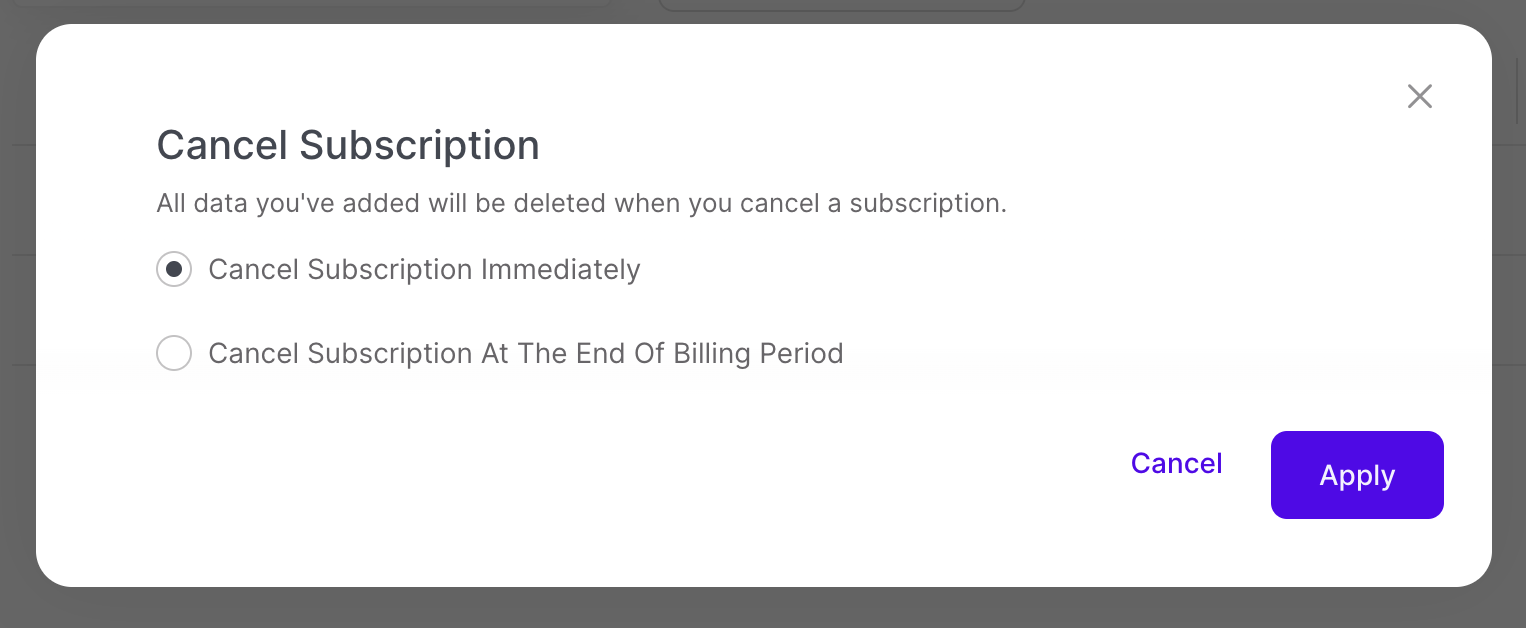
Task: Pick the unselected billing period radio option
Action: click(174, 353)
